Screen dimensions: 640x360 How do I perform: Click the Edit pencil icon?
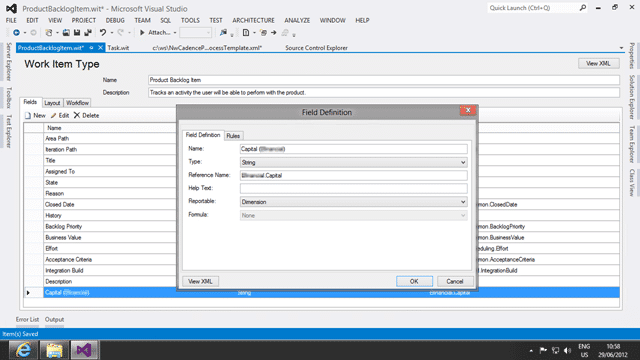53,116
